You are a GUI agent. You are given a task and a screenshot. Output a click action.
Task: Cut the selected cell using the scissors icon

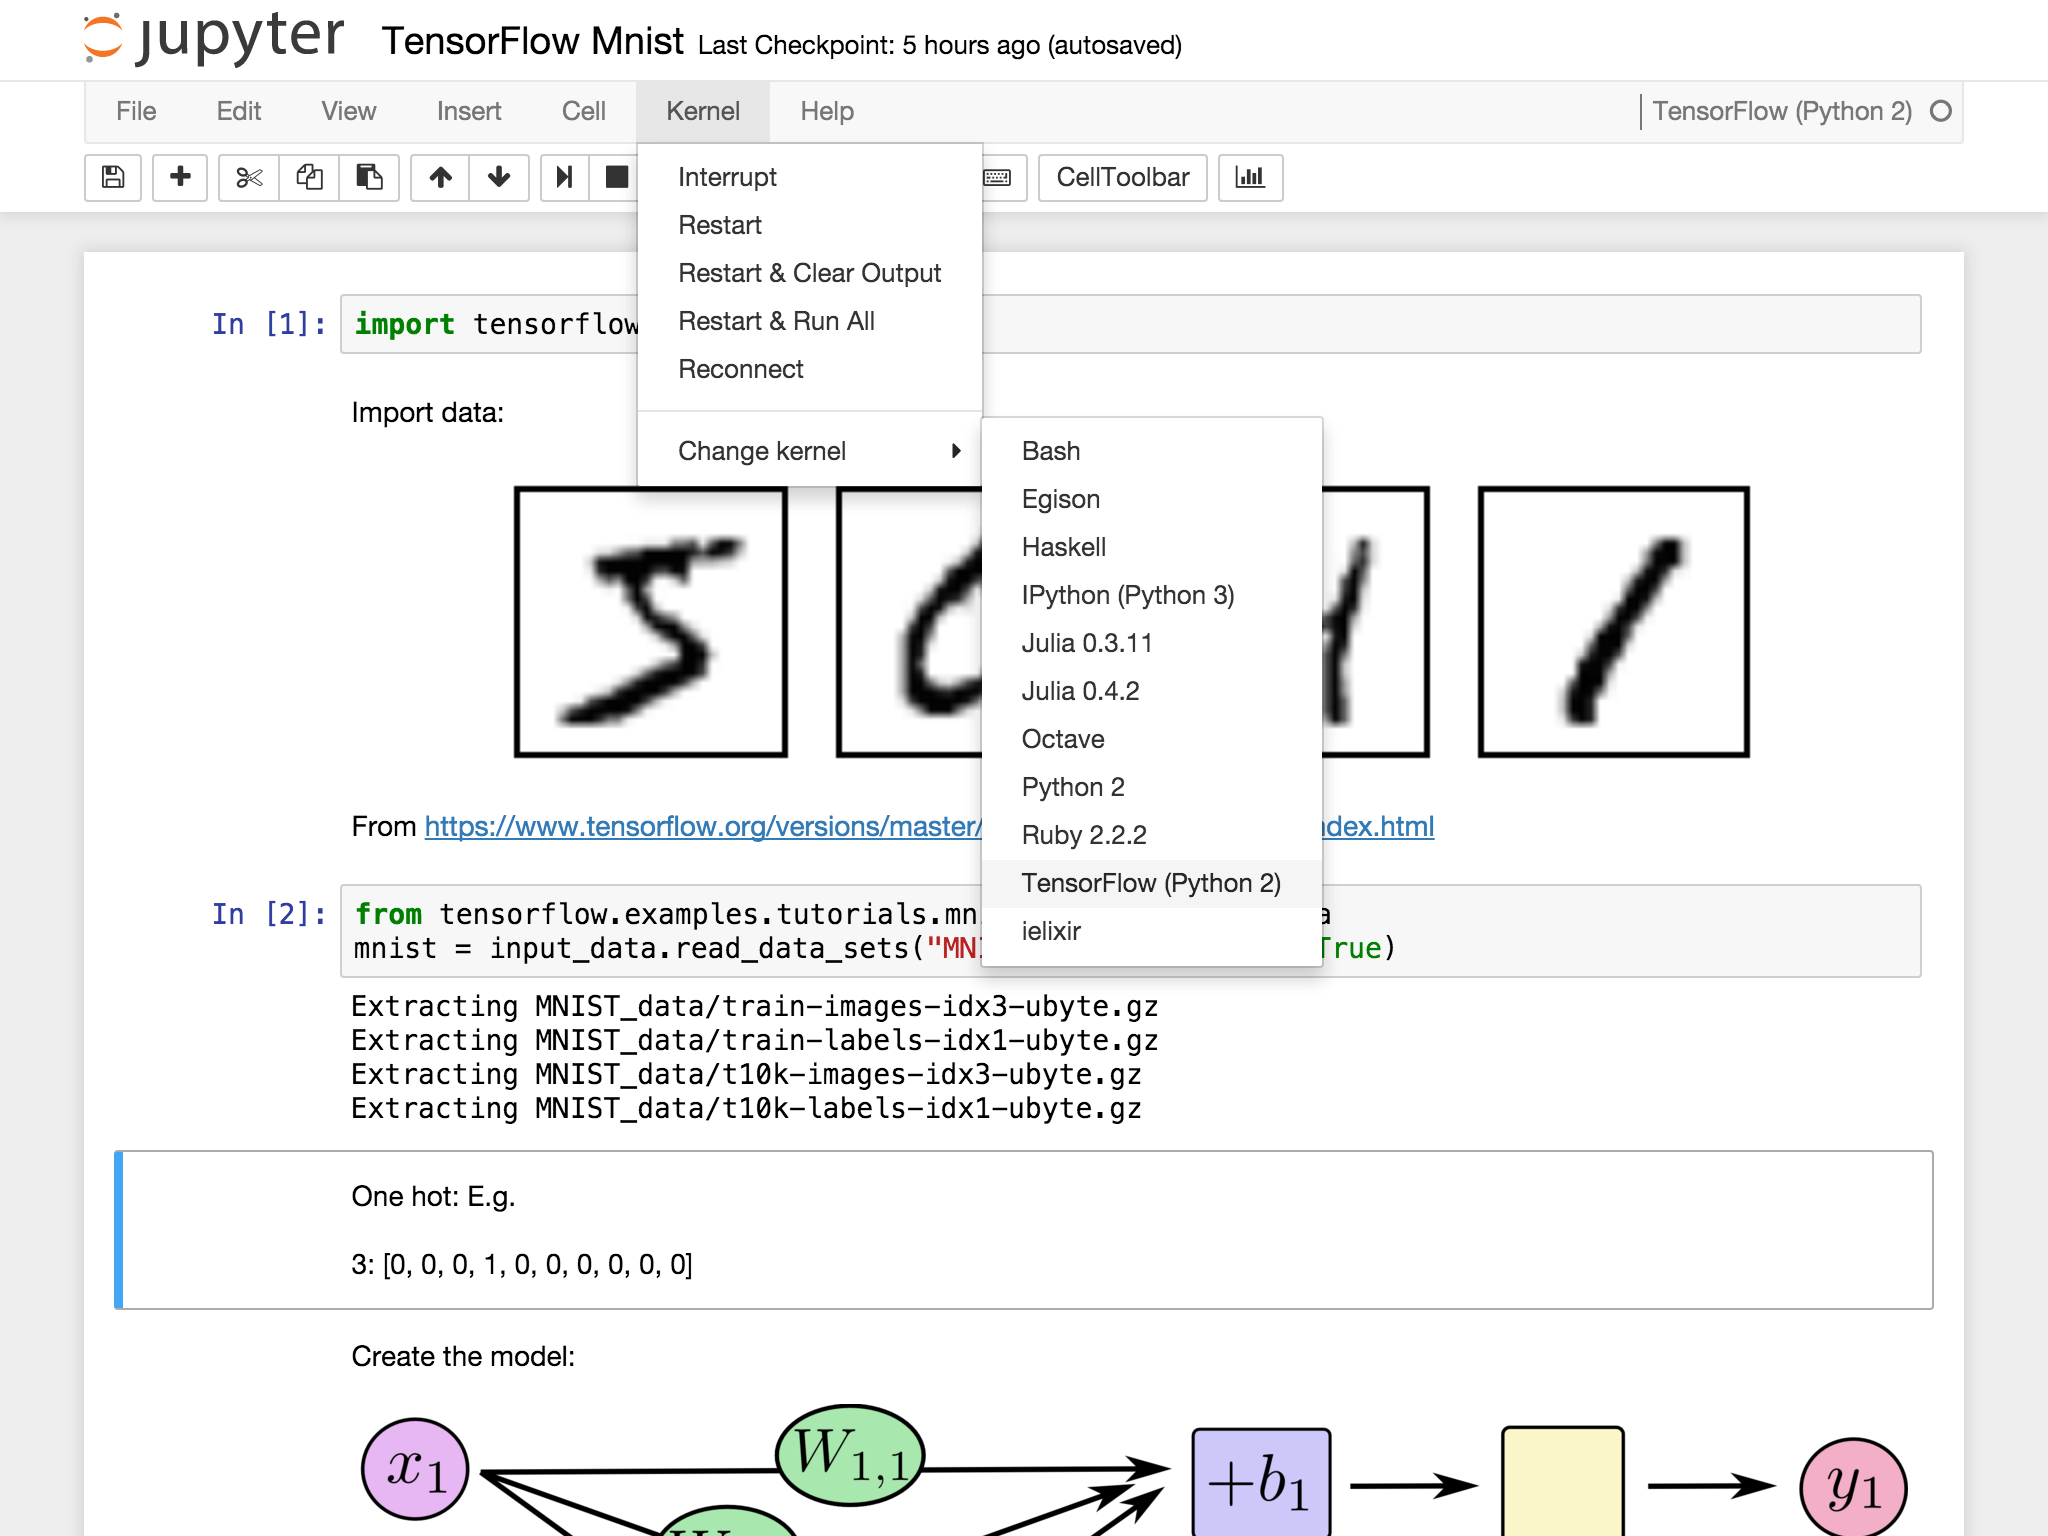click(248, 178)
